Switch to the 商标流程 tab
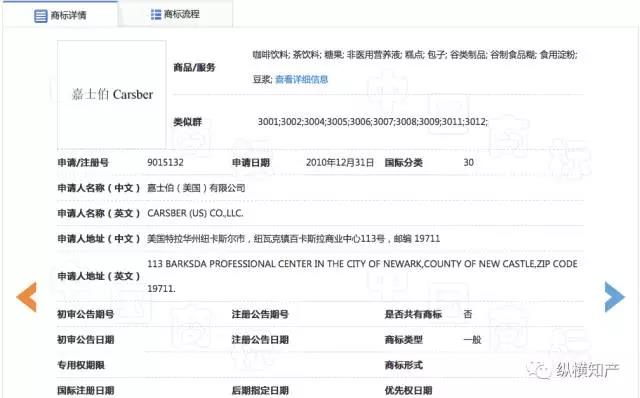The width and height of the screenshot is (640, 398). tap(176, 14)
